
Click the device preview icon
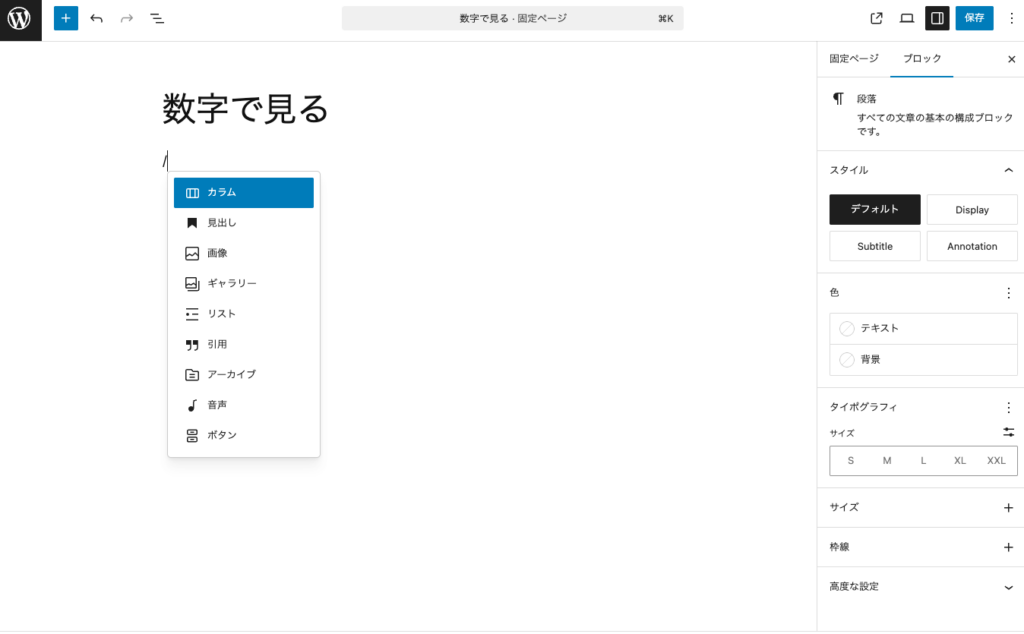coord(907,17)
